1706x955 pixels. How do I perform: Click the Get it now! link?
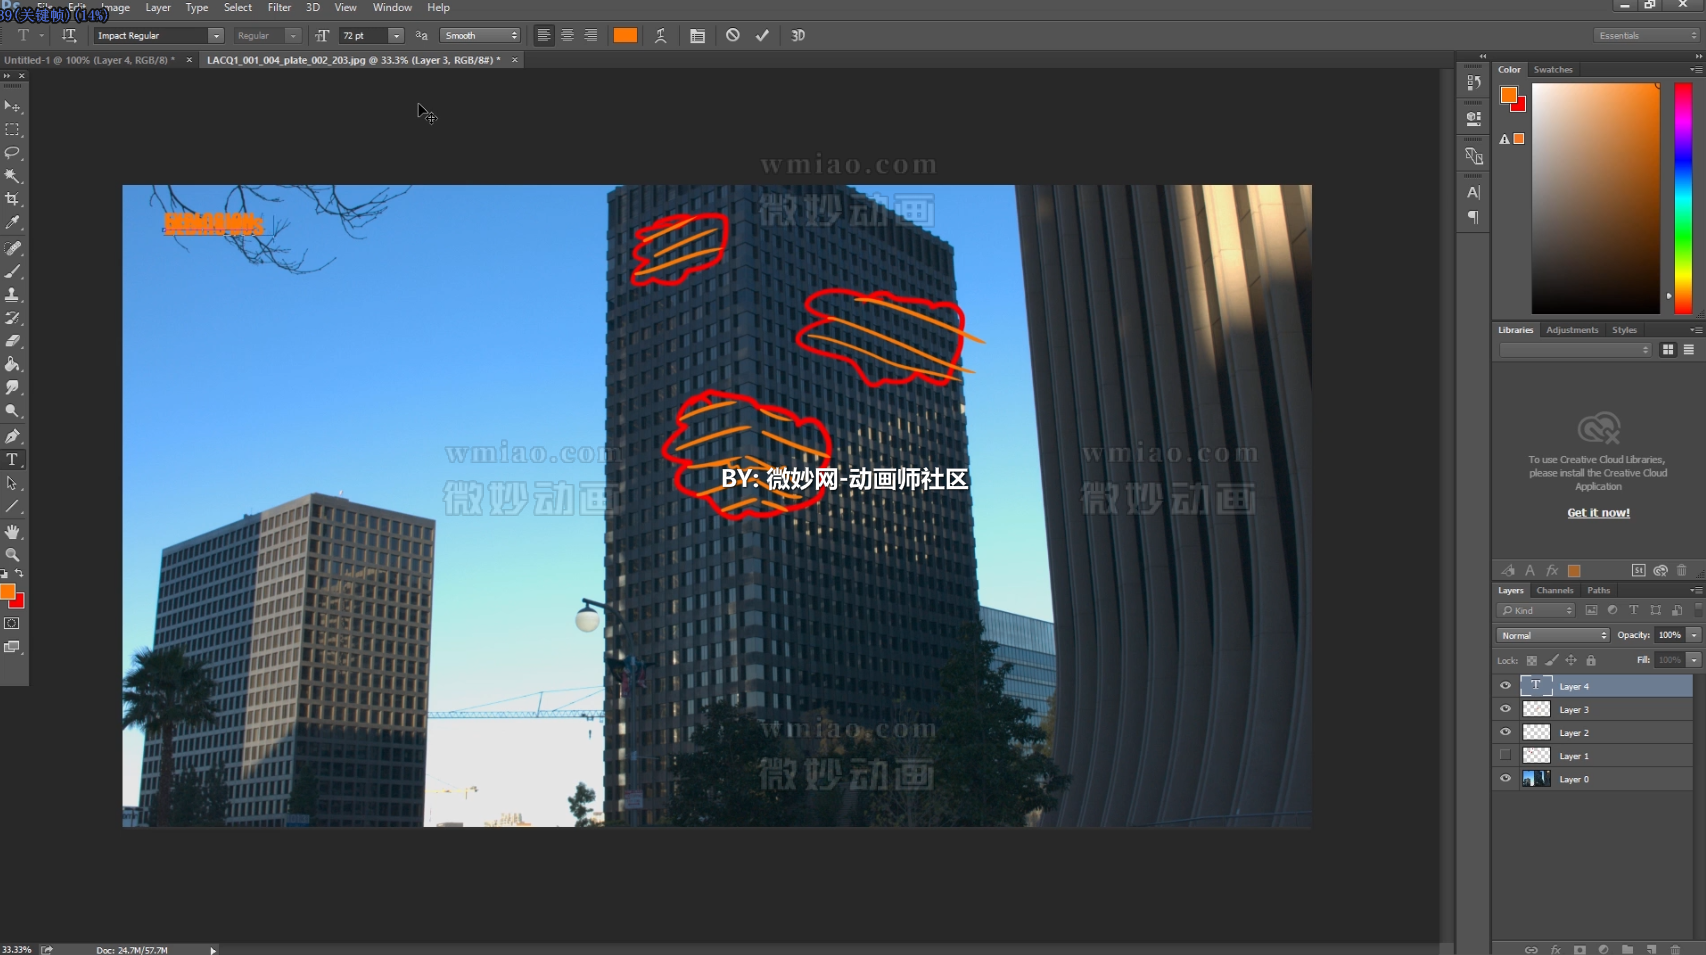(1598, 513)
